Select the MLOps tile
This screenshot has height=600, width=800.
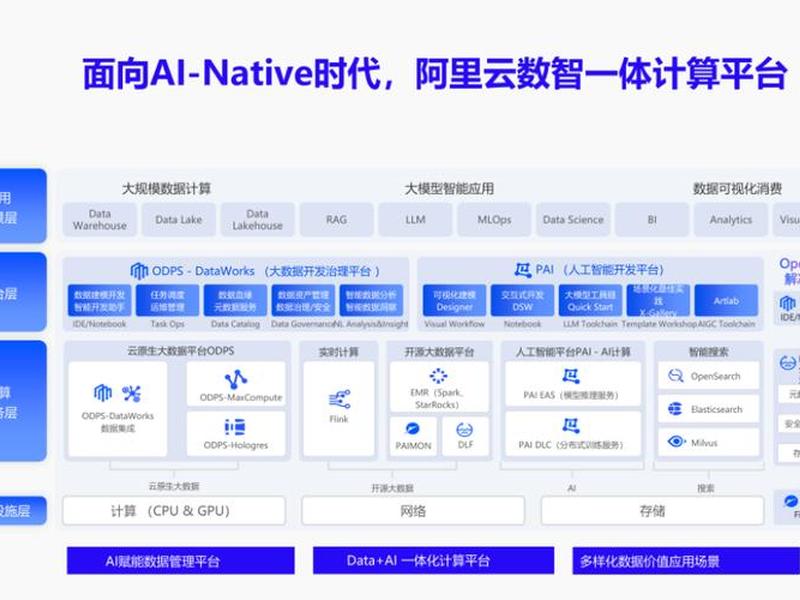[x=494, y=219]
